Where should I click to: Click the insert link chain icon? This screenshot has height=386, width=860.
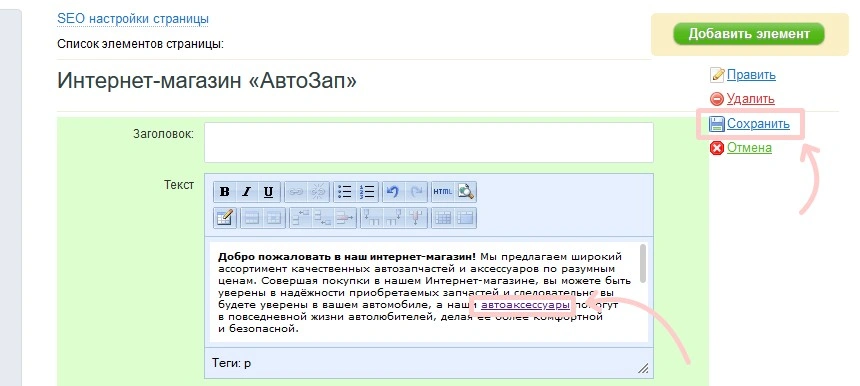point(296,192)
